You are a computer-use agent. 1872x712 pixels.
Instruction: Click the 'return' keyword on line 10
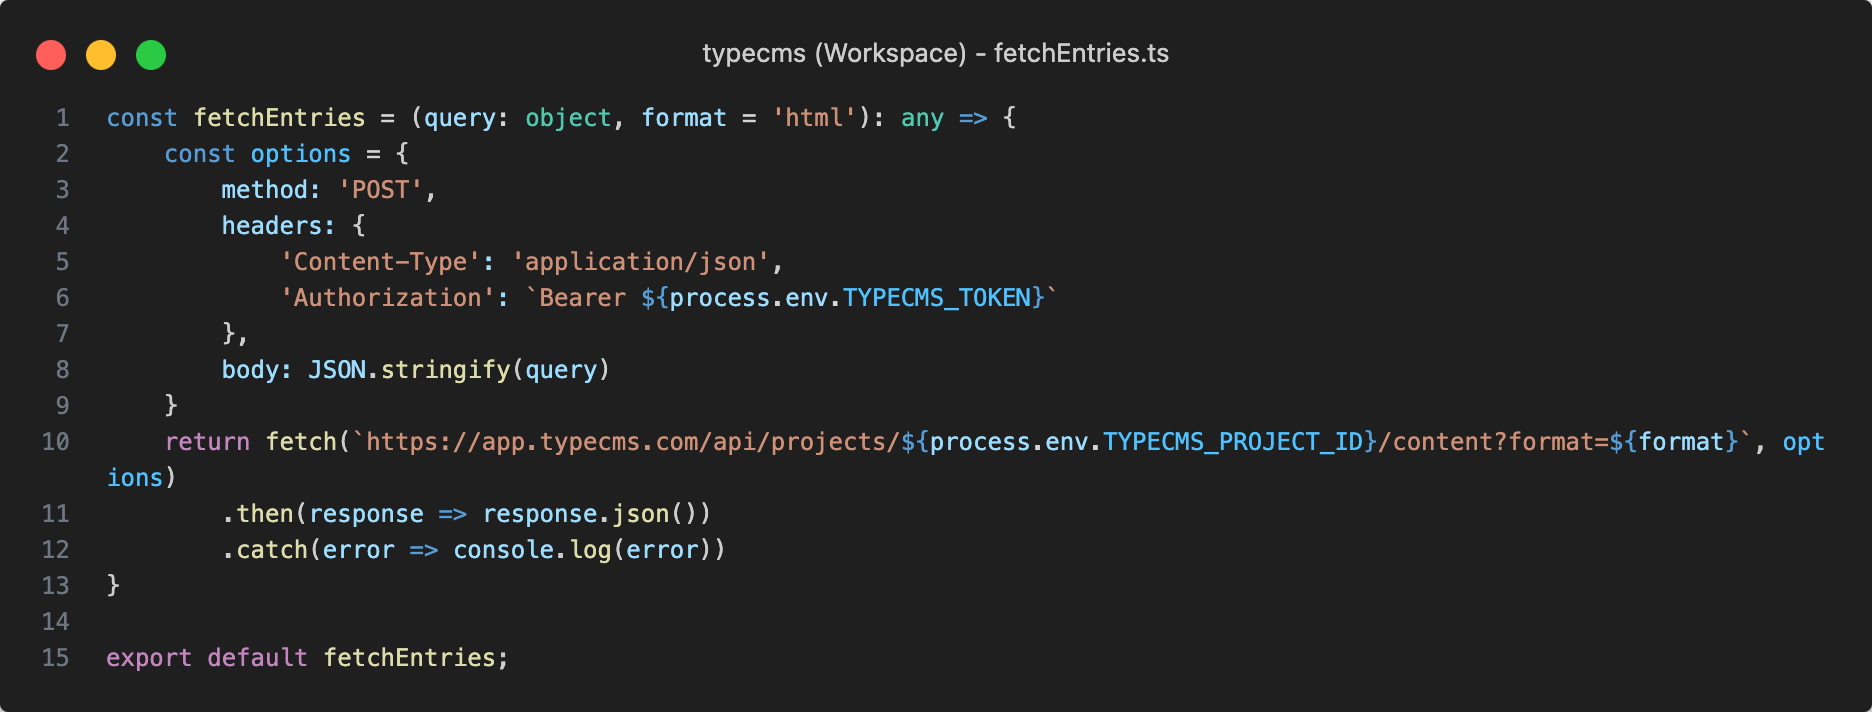207,442
